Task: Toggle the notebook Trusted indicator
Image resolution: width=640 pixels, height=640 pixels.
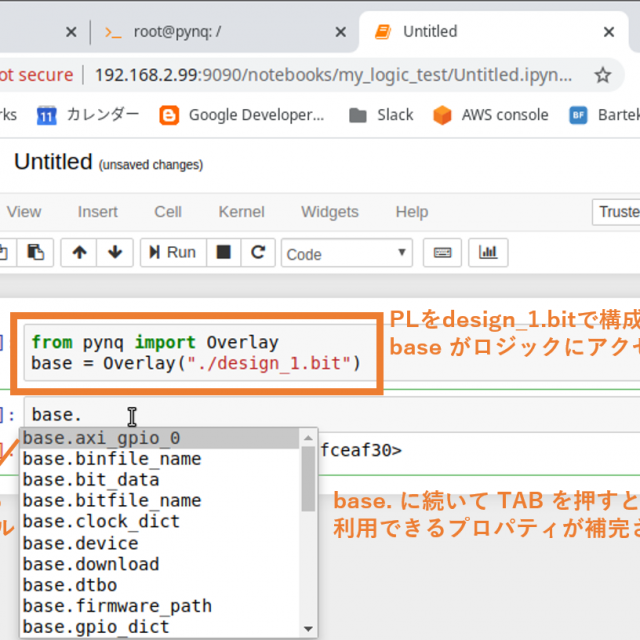Action: click(x=618, y=212)
